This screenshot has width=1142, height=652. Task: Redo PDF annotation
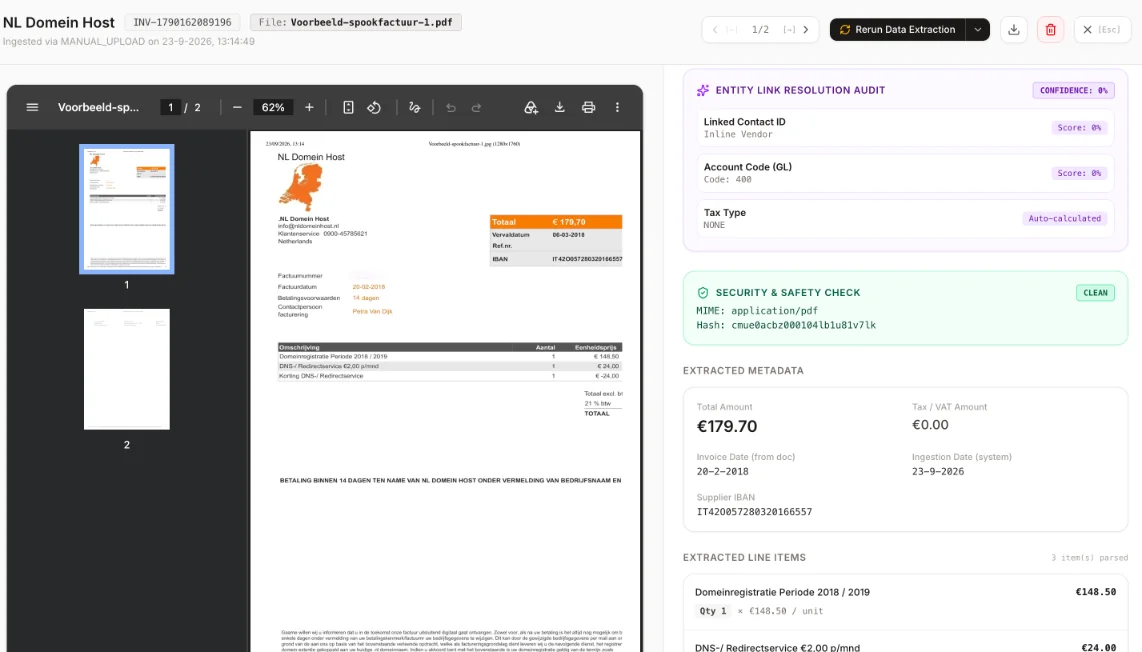(x=476, y=107)
